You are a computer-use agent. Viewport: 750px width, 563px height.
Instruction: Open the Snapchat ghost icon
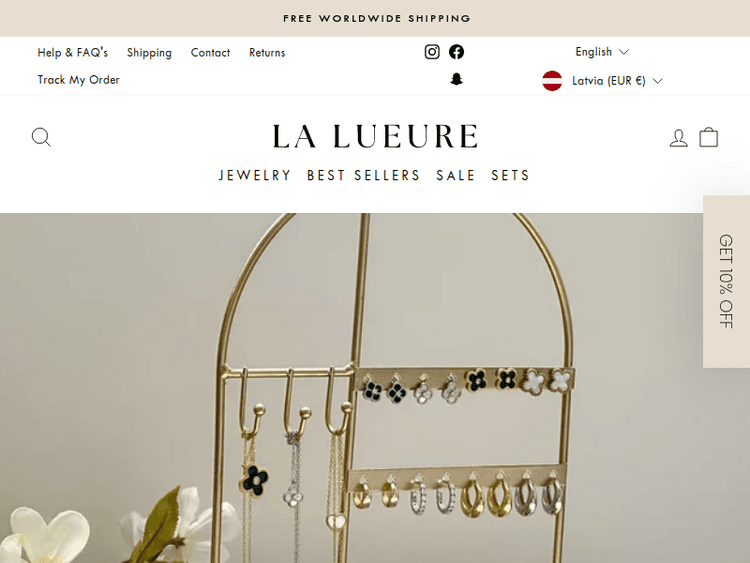[456, 79]
